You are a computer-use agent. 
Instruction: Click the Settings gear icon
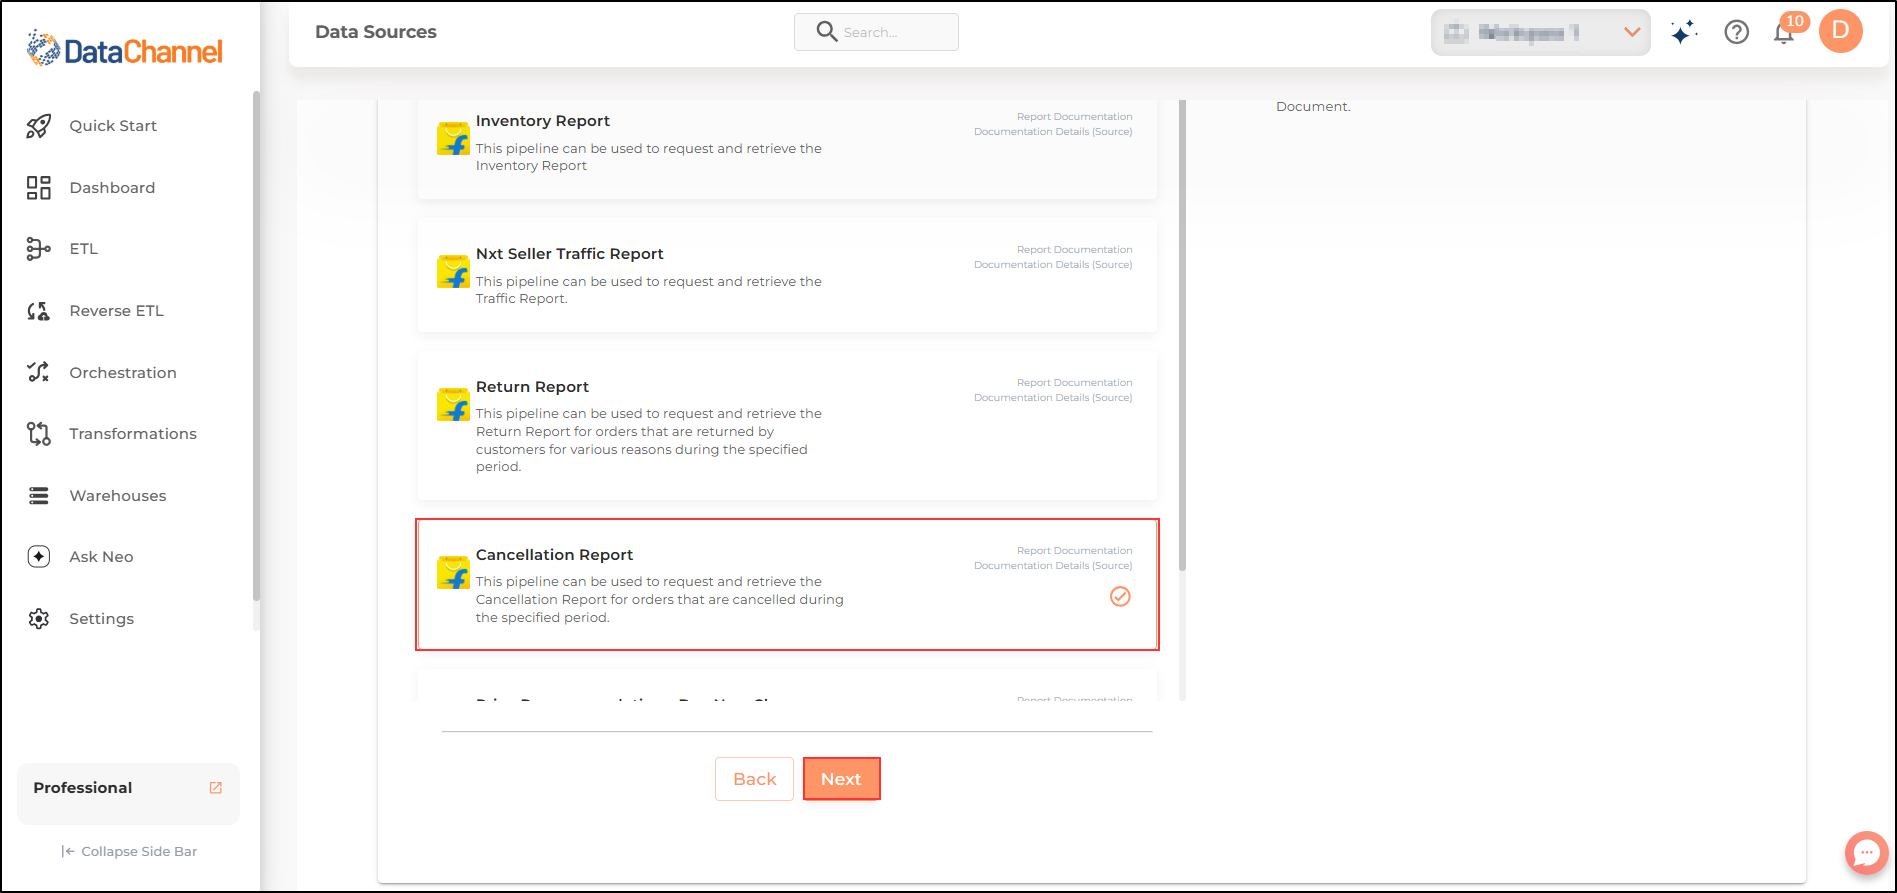pyautogui.click(x=39, y=619)
